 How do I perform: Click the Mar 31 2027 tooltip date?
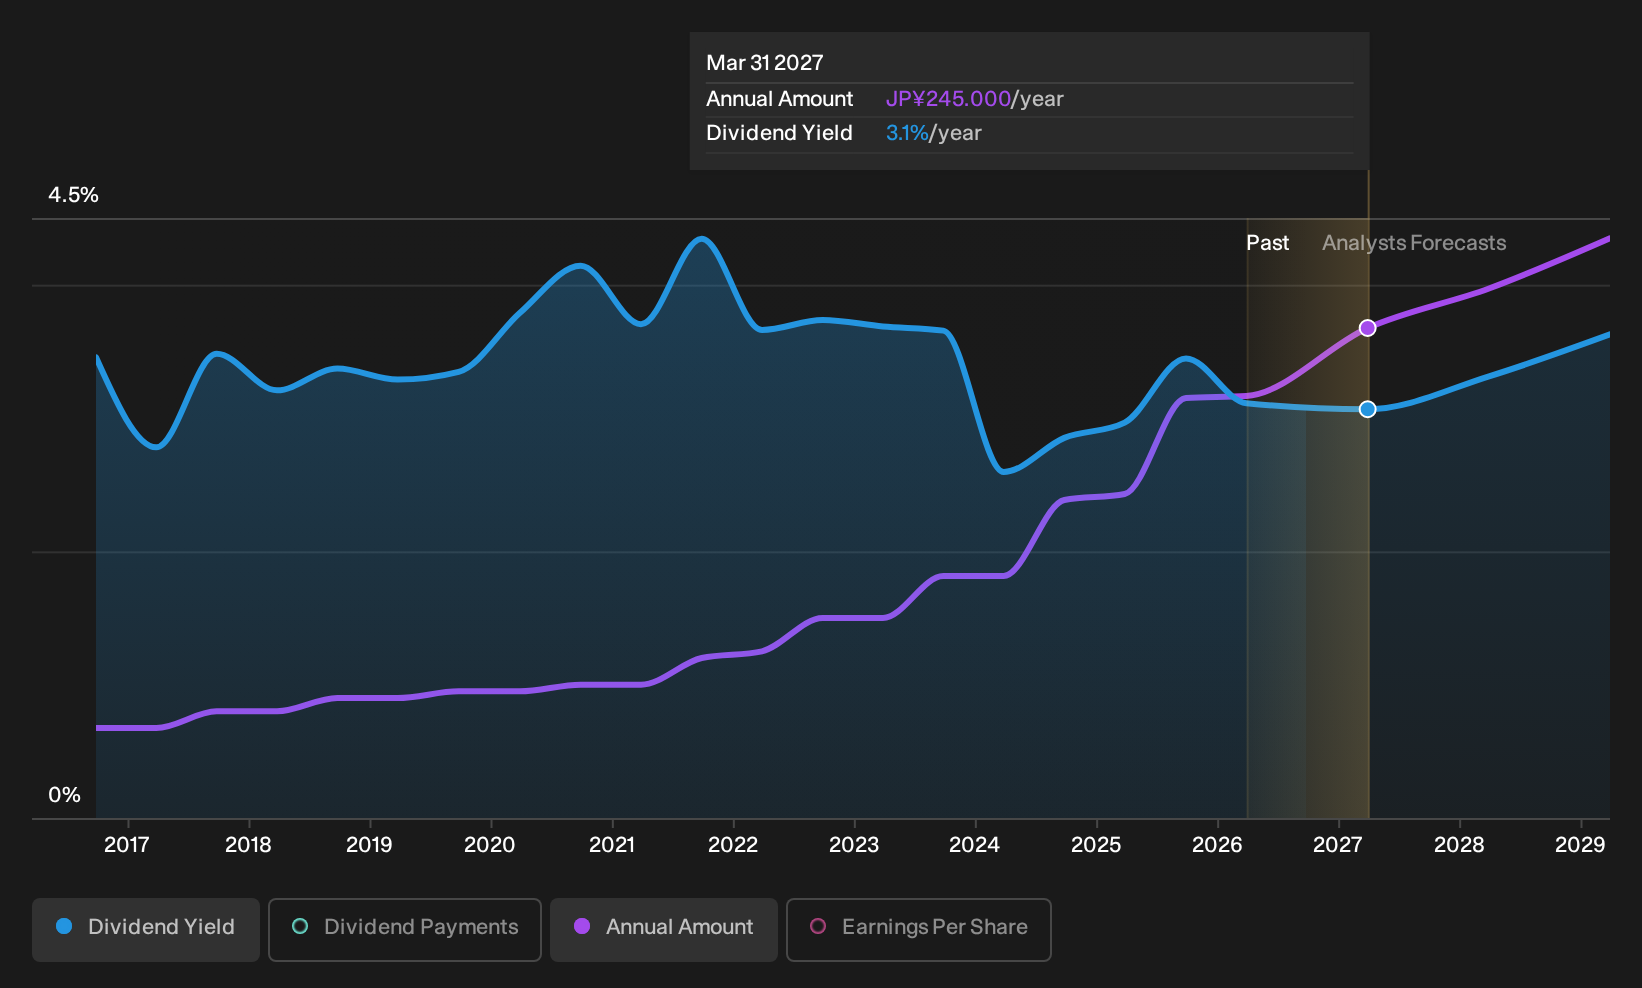(x=765, y=63)
